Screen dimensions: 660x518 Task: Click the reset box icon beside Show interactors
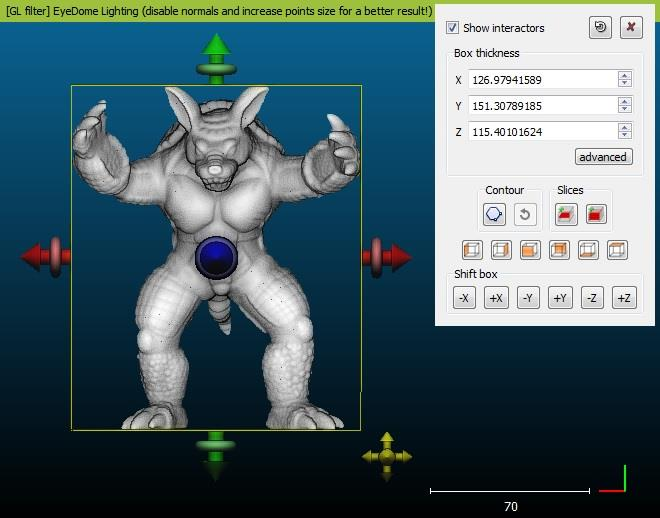(x=600, y=28)
